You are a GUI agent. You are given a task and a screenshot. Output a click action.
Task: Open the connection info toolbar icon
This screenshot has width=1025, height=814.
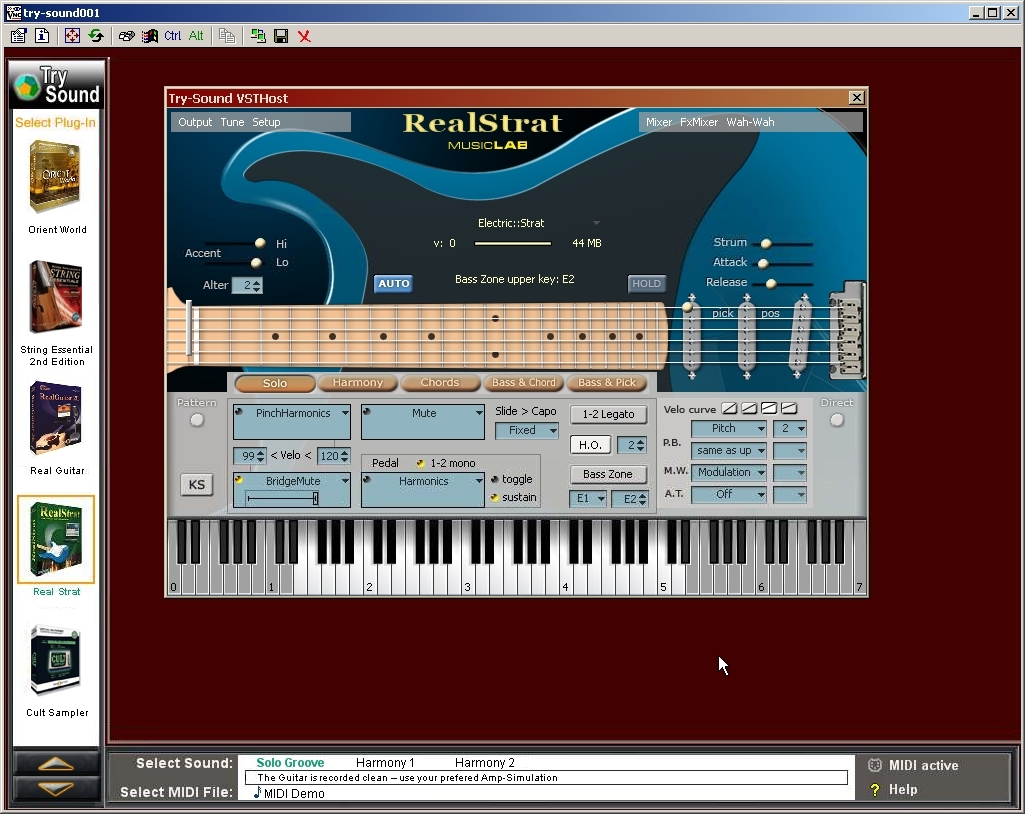pos(42,36)
